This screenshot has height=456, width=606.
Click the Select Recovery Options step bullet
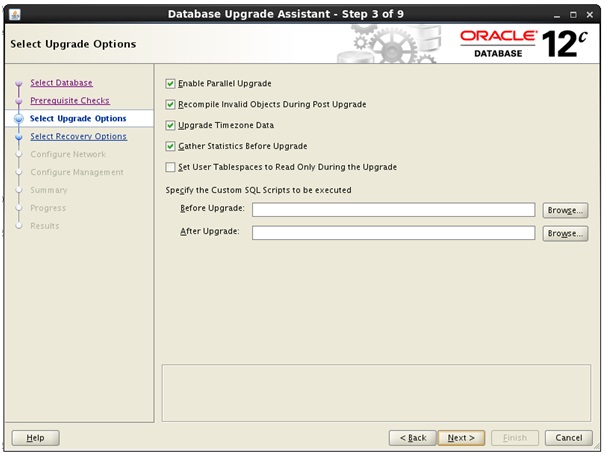18,137
